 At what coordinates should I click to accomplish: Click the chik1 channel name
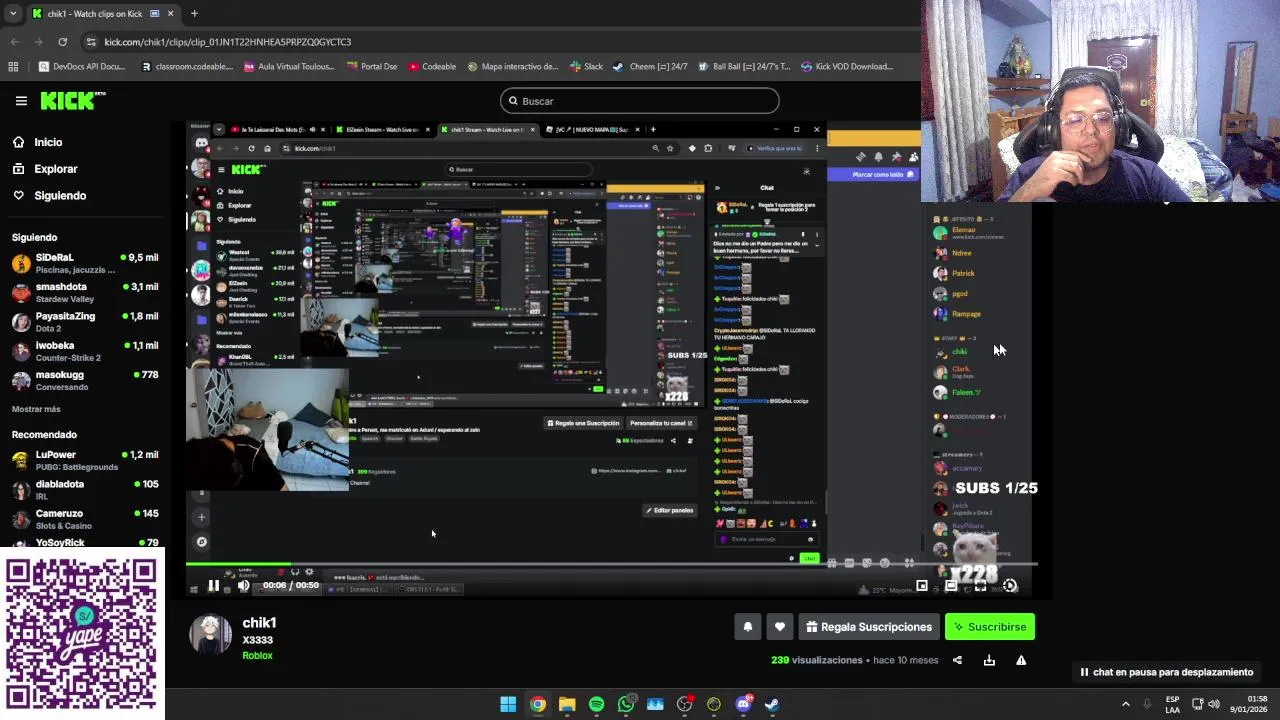pyautogui.click(x=259, y=622)
